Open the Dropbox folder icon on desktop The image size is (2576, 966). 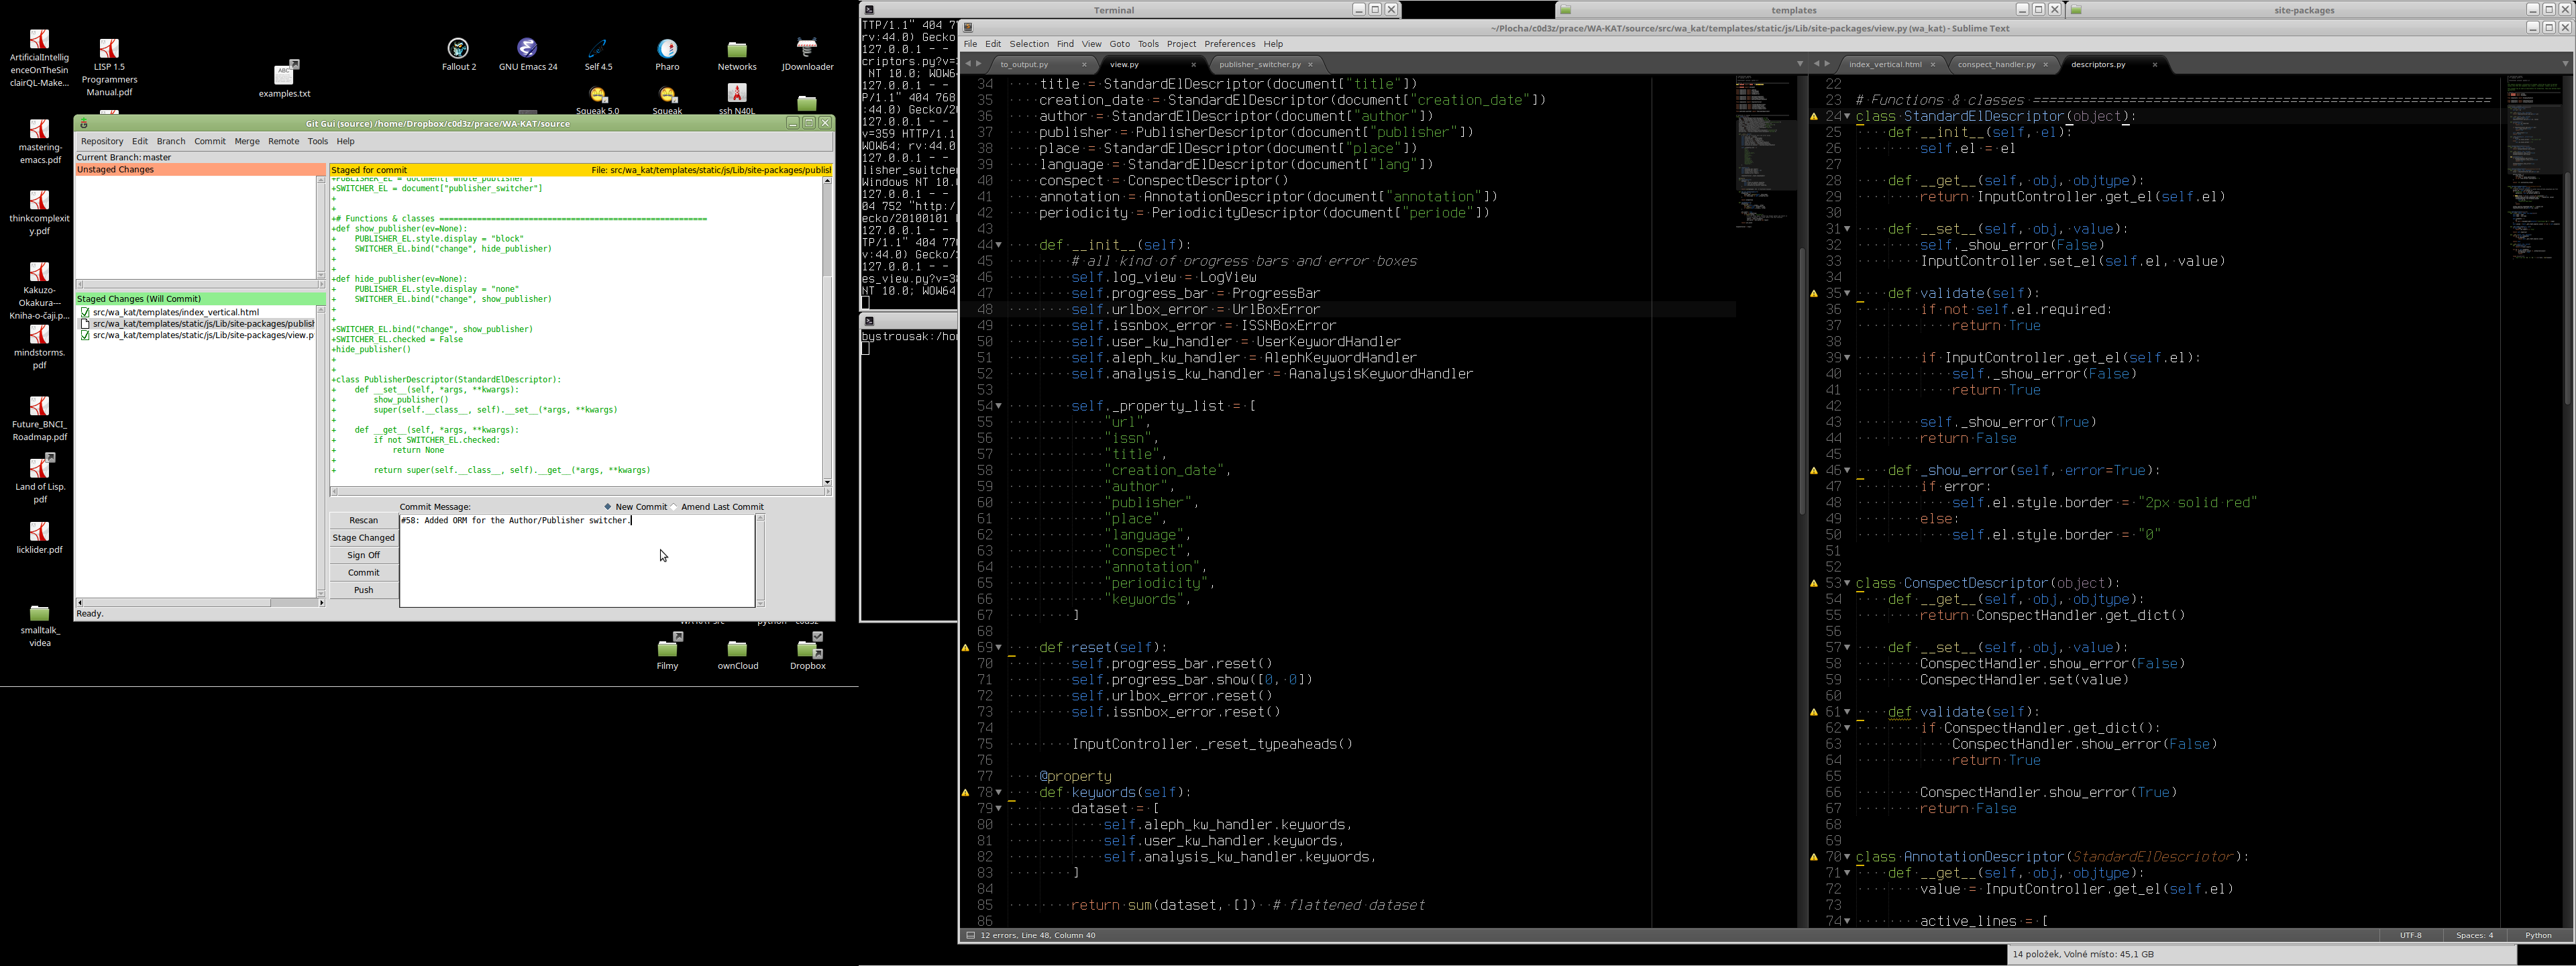(x=808, y=650)
